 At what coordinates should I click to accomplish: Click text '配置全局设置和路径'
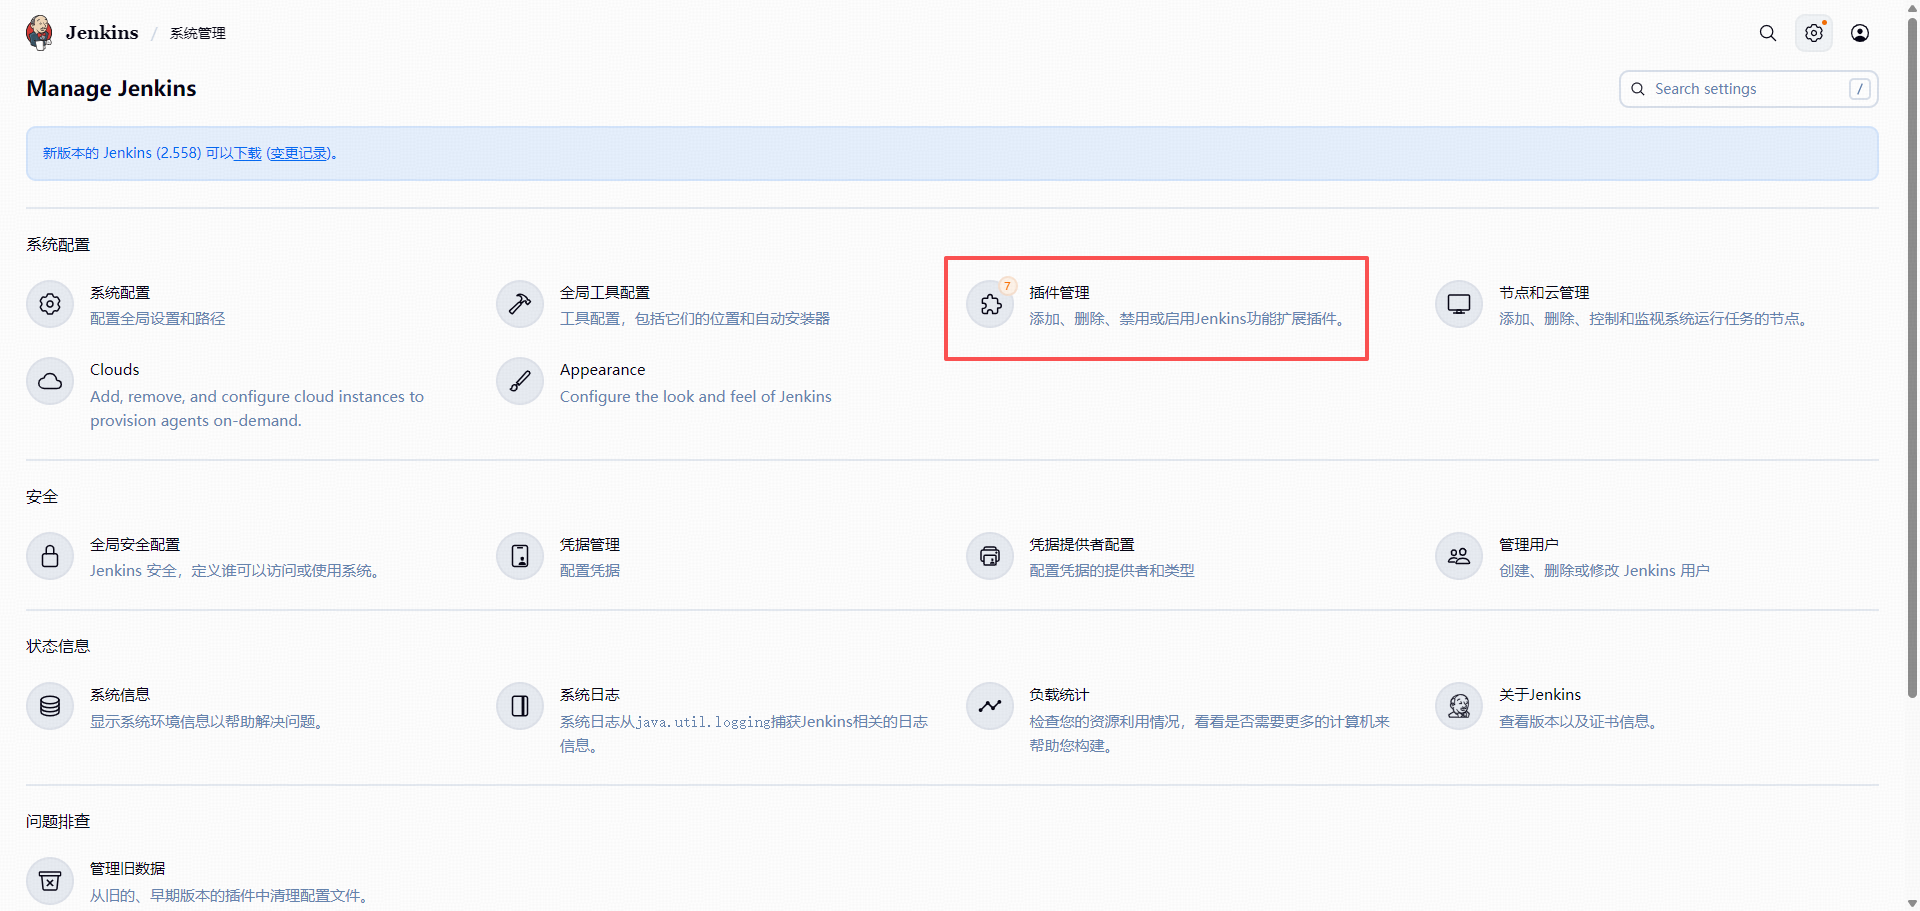coord(158,318)
